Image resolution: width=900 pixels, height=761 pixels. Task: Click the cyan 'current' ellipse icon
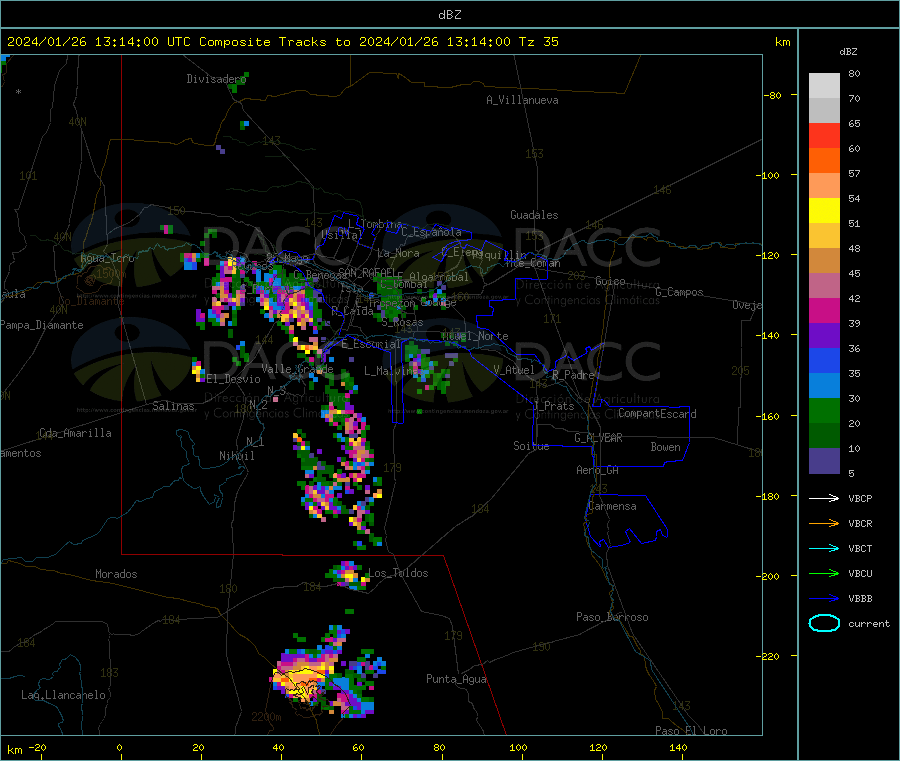tap(824, 623)
